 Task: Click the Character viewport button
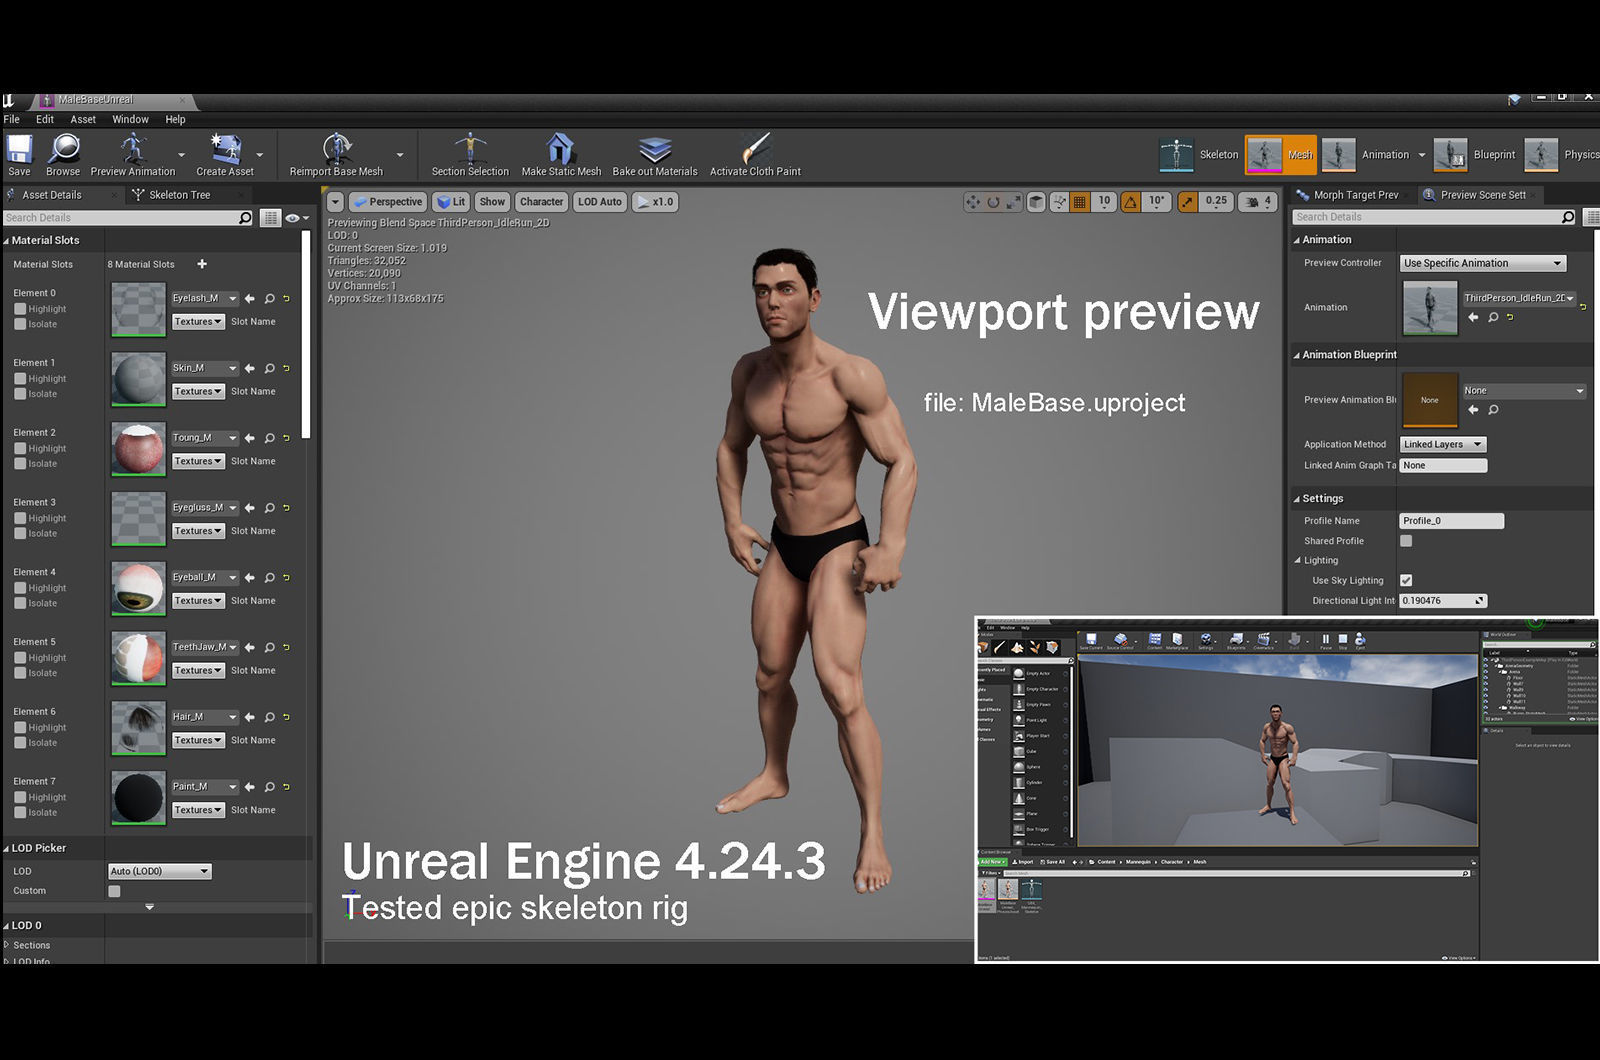click(x=541, y=202)
